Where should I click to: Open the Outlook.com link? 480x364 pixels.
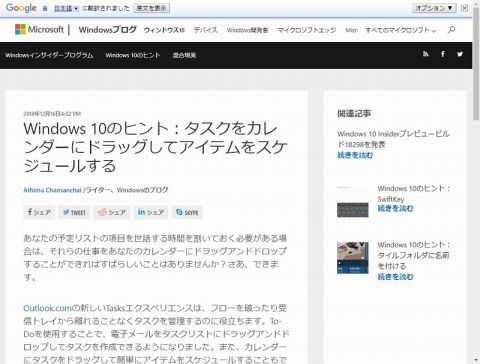click(x=48, y=308)
